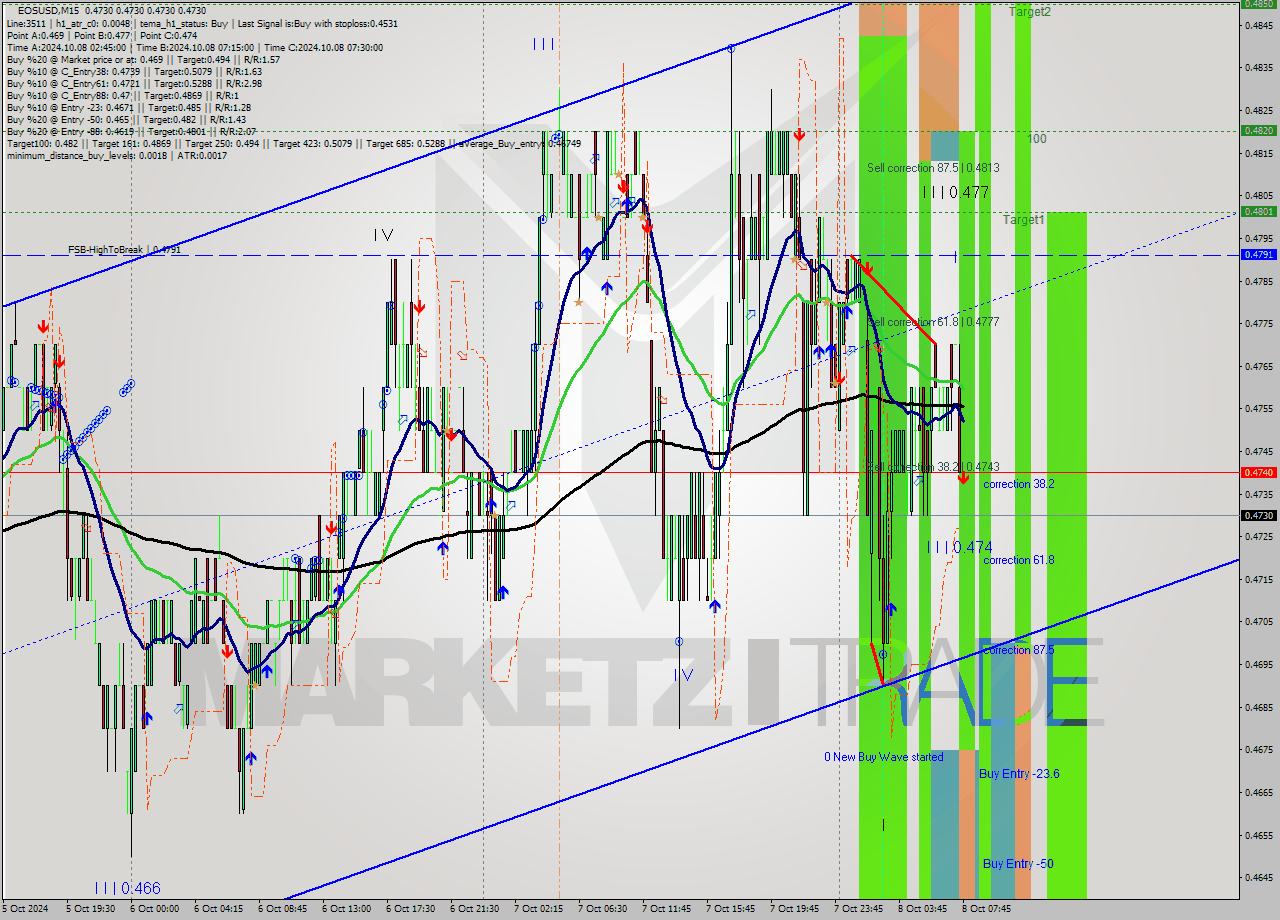Click the 0.4835 price axis label
The height and width of the screenshot is (920, 1280).
pyautogui.click(x=1257, y=68)
